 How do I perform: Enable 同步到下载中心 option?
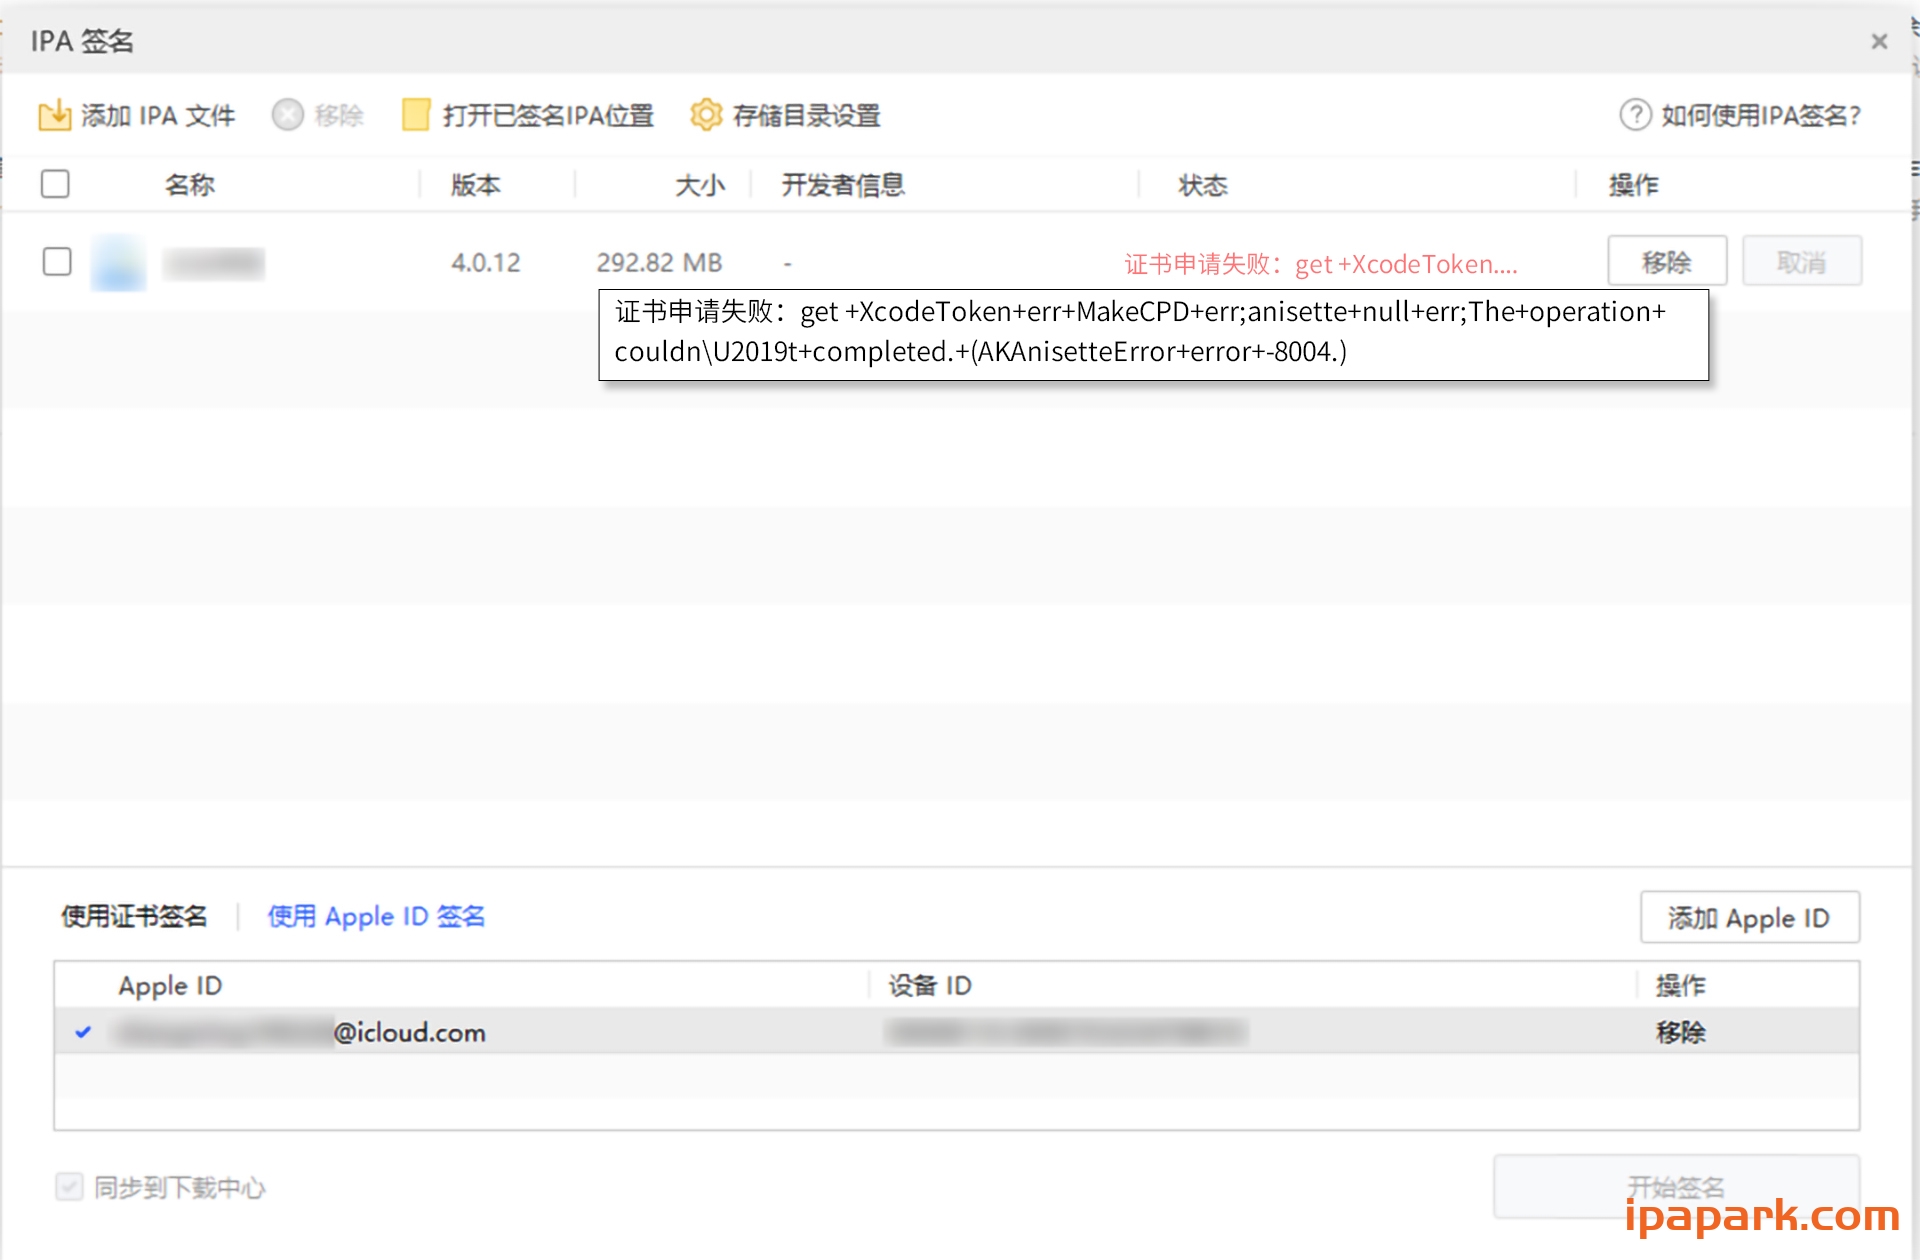coord(69,1187)
